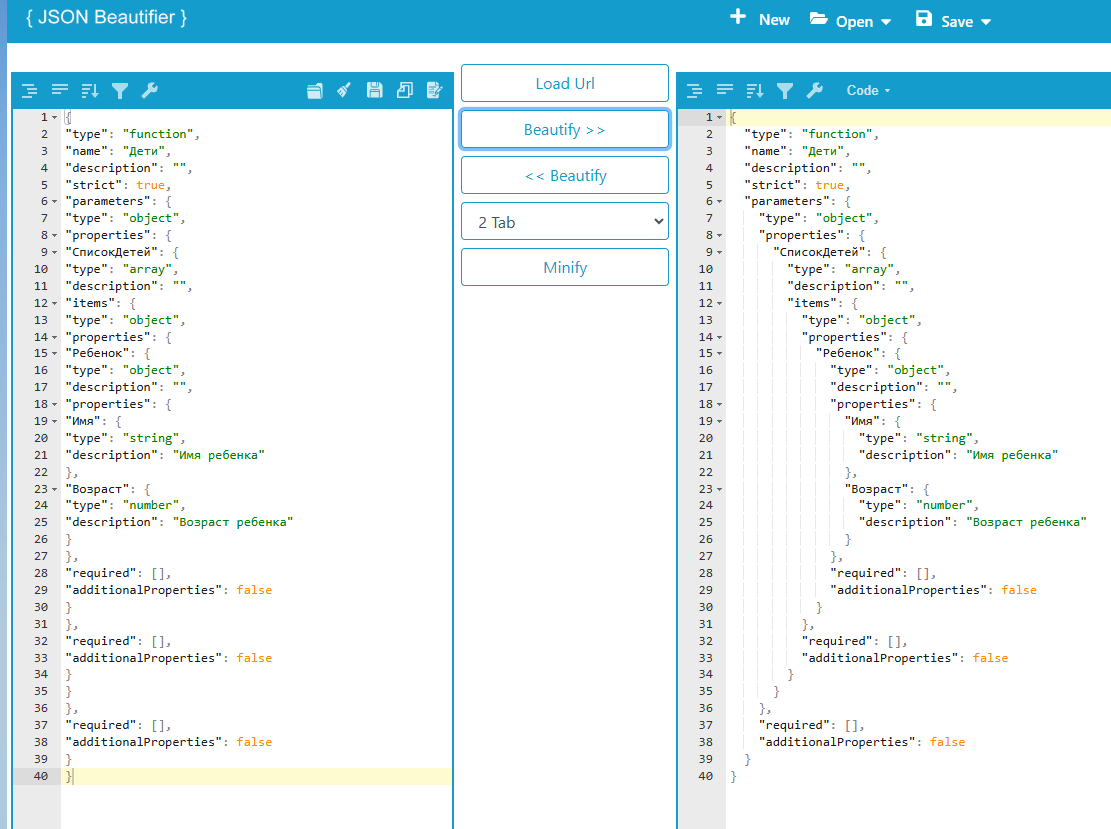This screenshot has width=1111, height=829.
Task: Collapse line 1 fold arrow in left editor
Action: (55, 118)
